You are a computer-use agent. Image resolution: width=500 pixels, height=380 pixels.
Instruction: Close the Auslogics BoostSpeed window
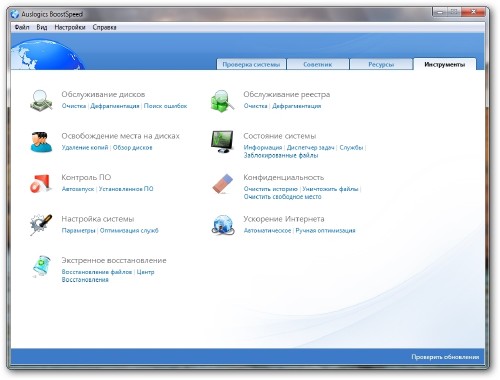click(x=473, y=12)
